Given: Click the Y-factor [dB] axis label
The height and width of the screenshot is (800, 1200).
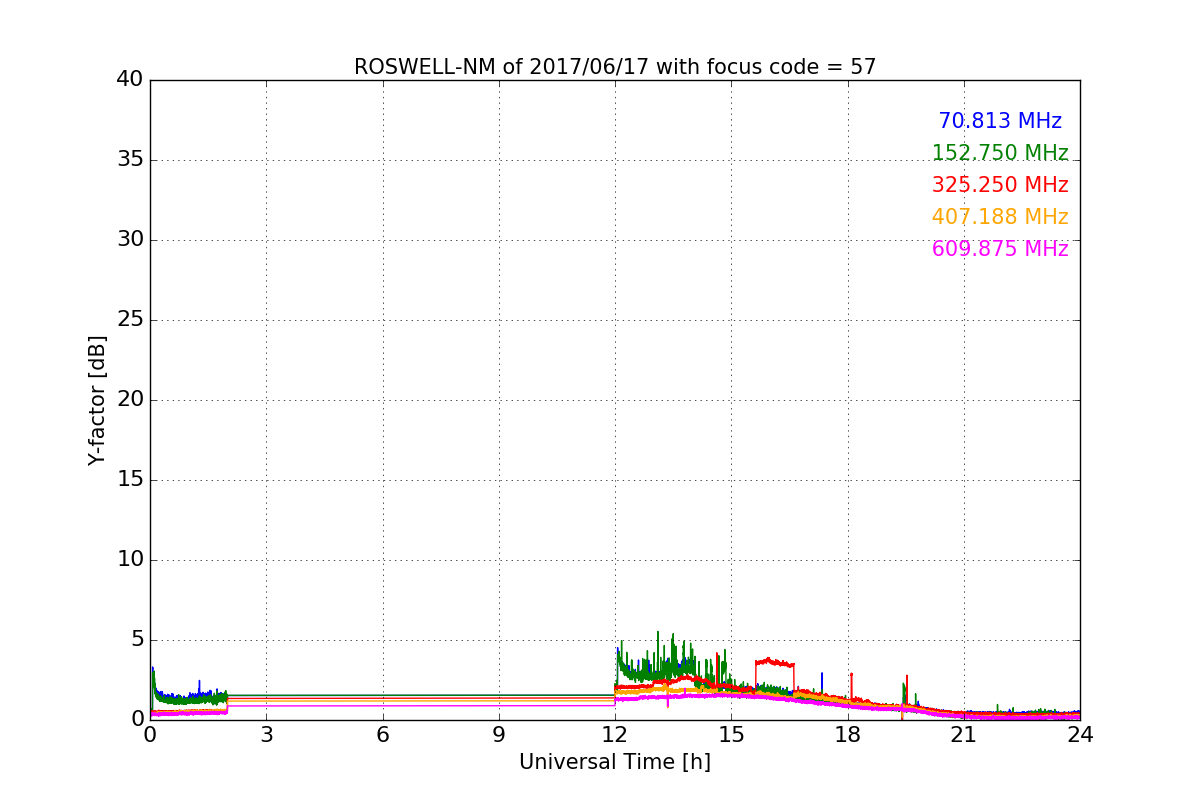Looking at the screenshot, I should (x=97, y=400).
